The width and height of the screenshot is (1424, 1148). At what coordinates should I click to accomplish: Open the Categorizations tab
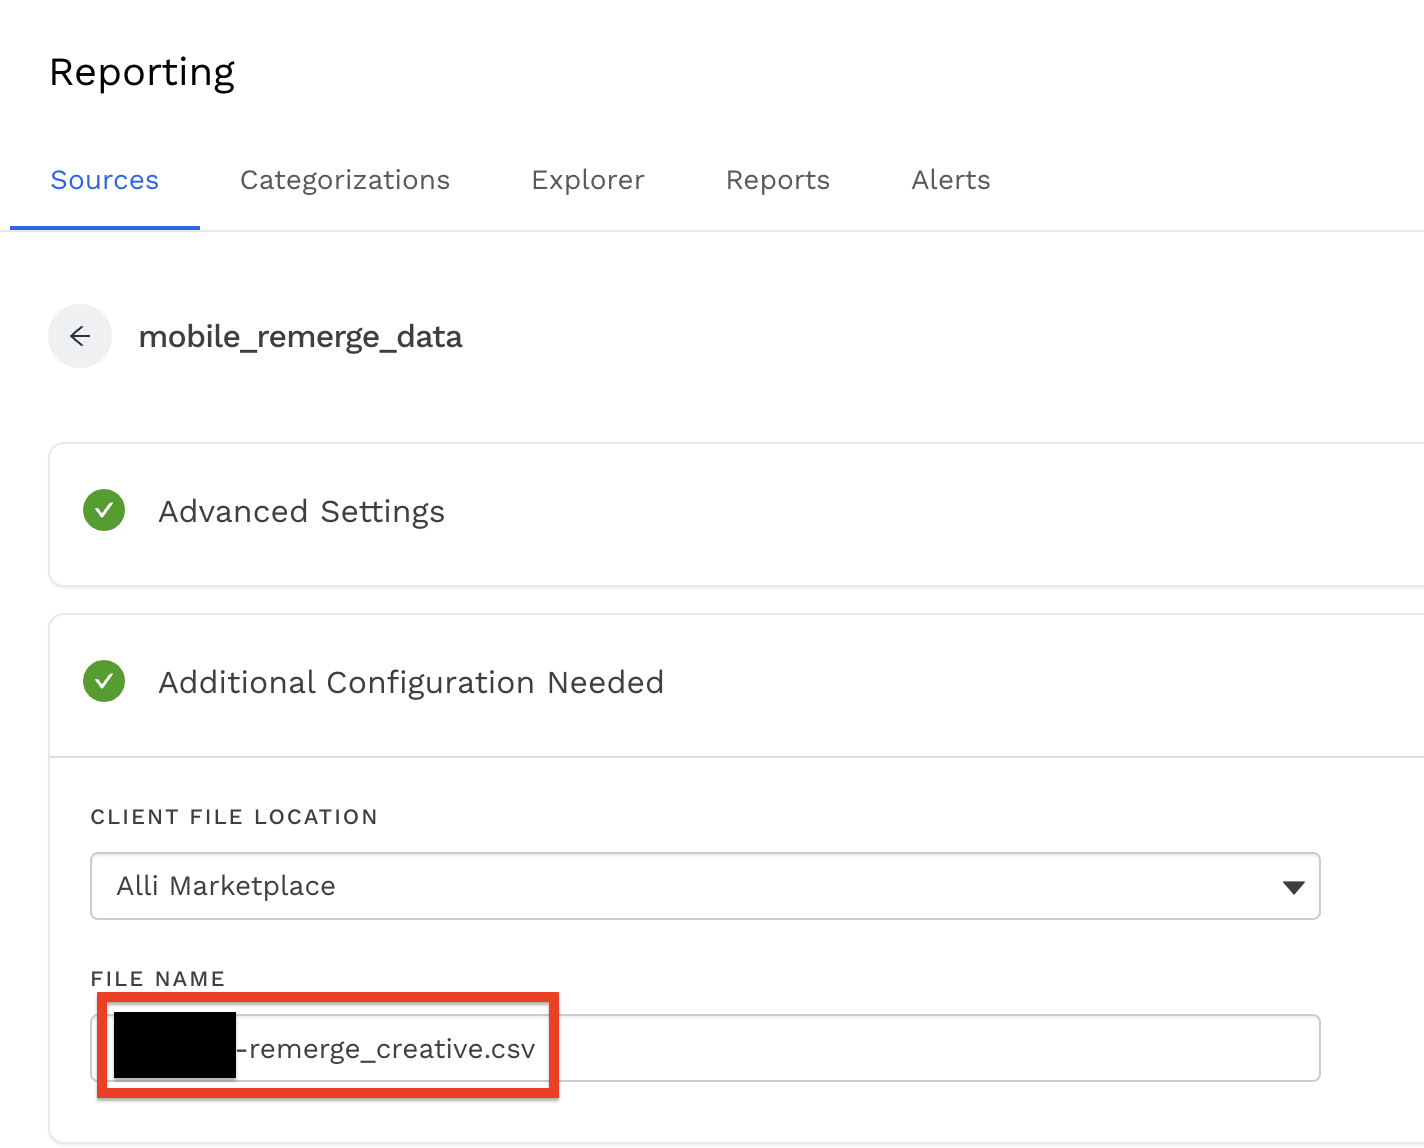click(x=345, y=180)
